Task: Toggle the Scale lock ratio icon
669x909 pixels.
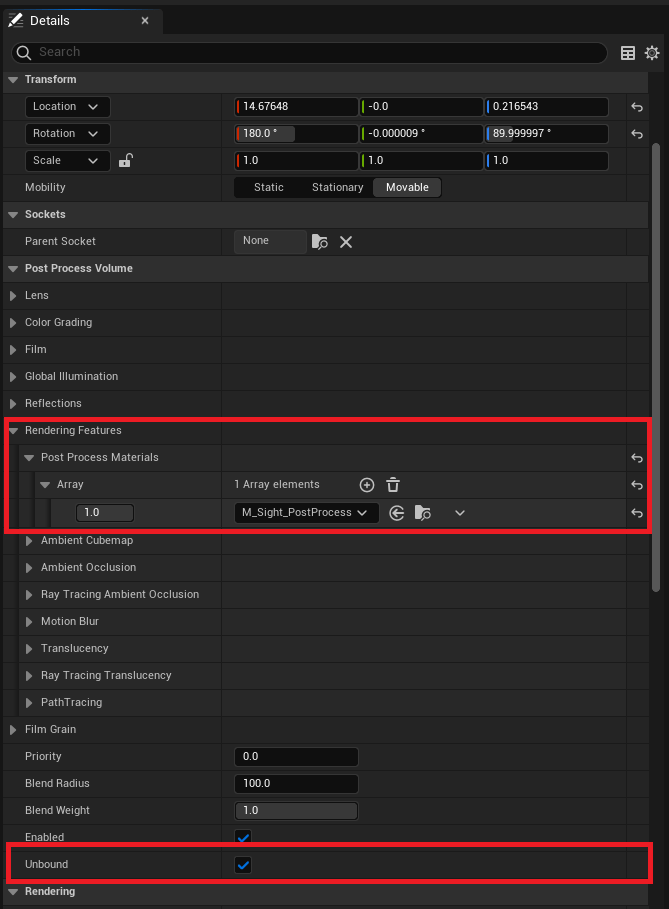Action: pyautogui.click(x=125, y=161)
